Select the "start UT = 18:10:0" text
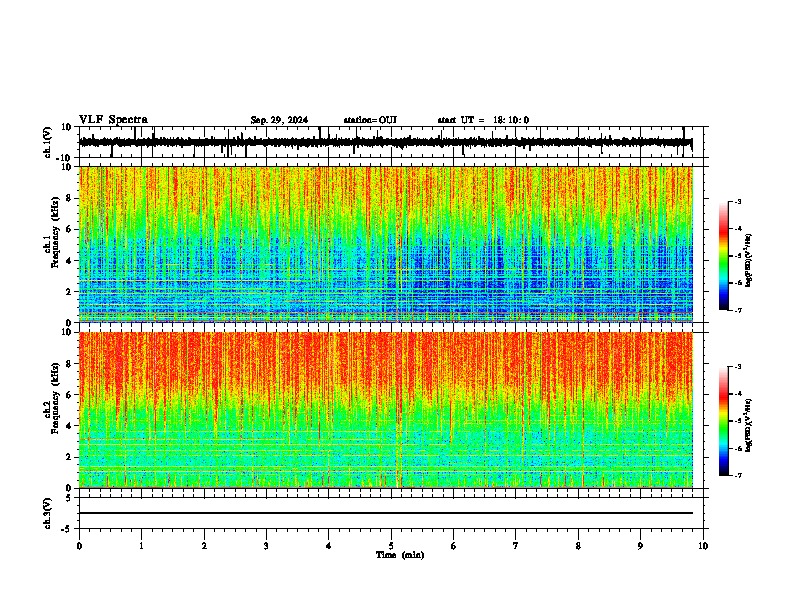Viewport: 792px width, 612px height. point(483,120)
